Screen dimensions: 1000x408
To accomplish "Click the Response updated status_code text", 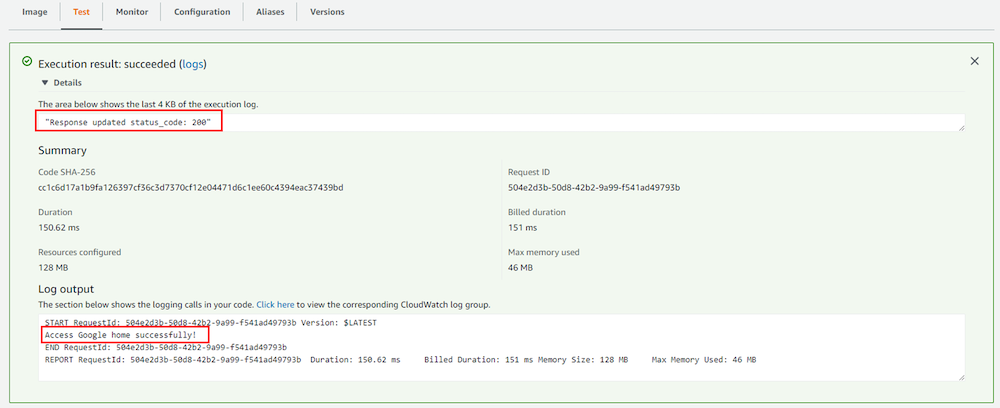I will click(x=128, y=121).
